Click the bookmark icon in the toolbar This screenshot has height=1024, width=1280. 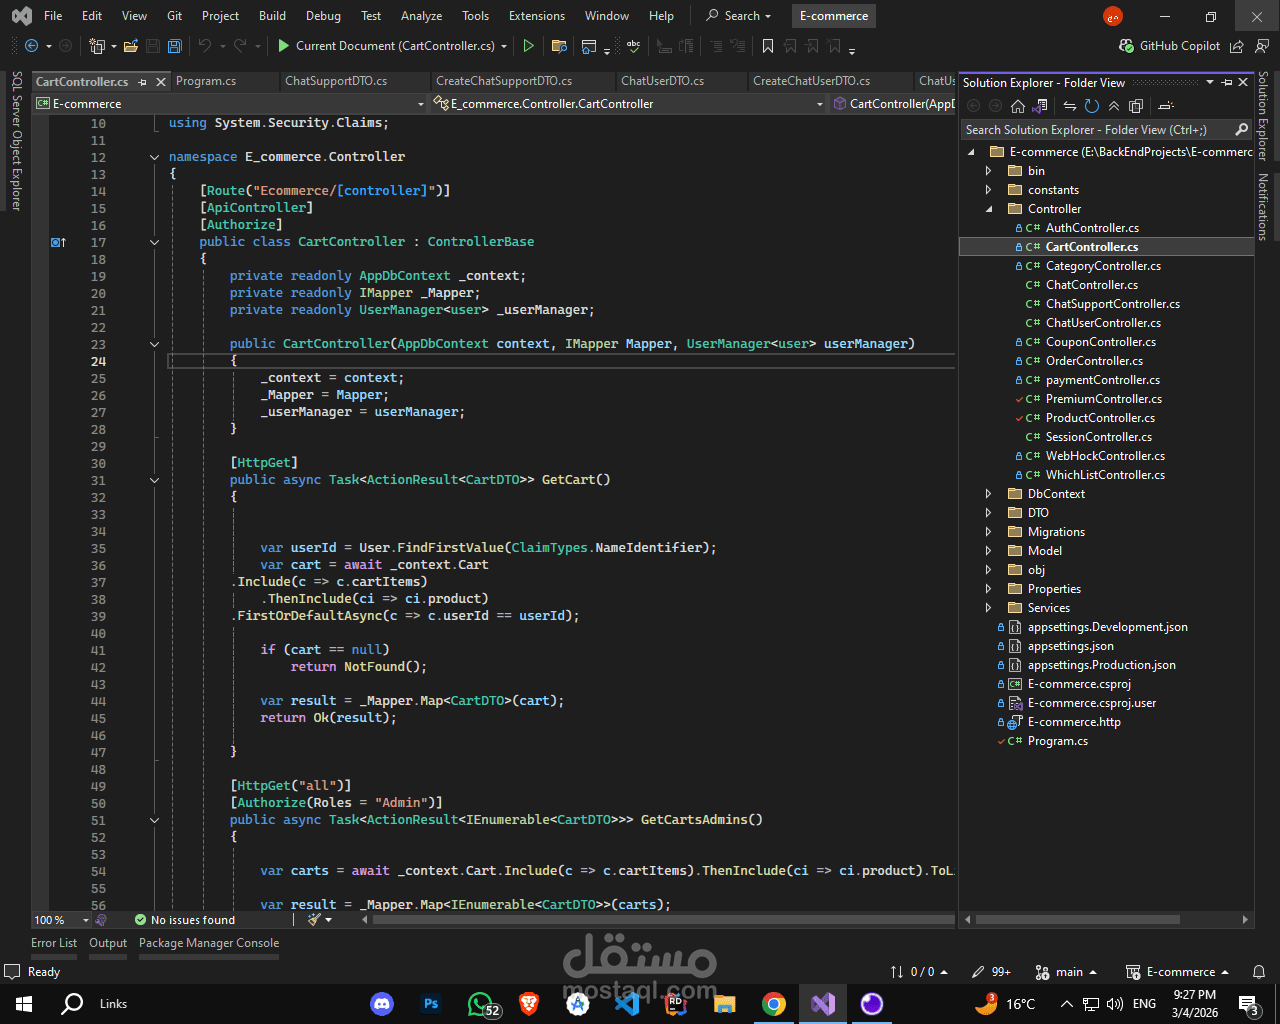768,46
